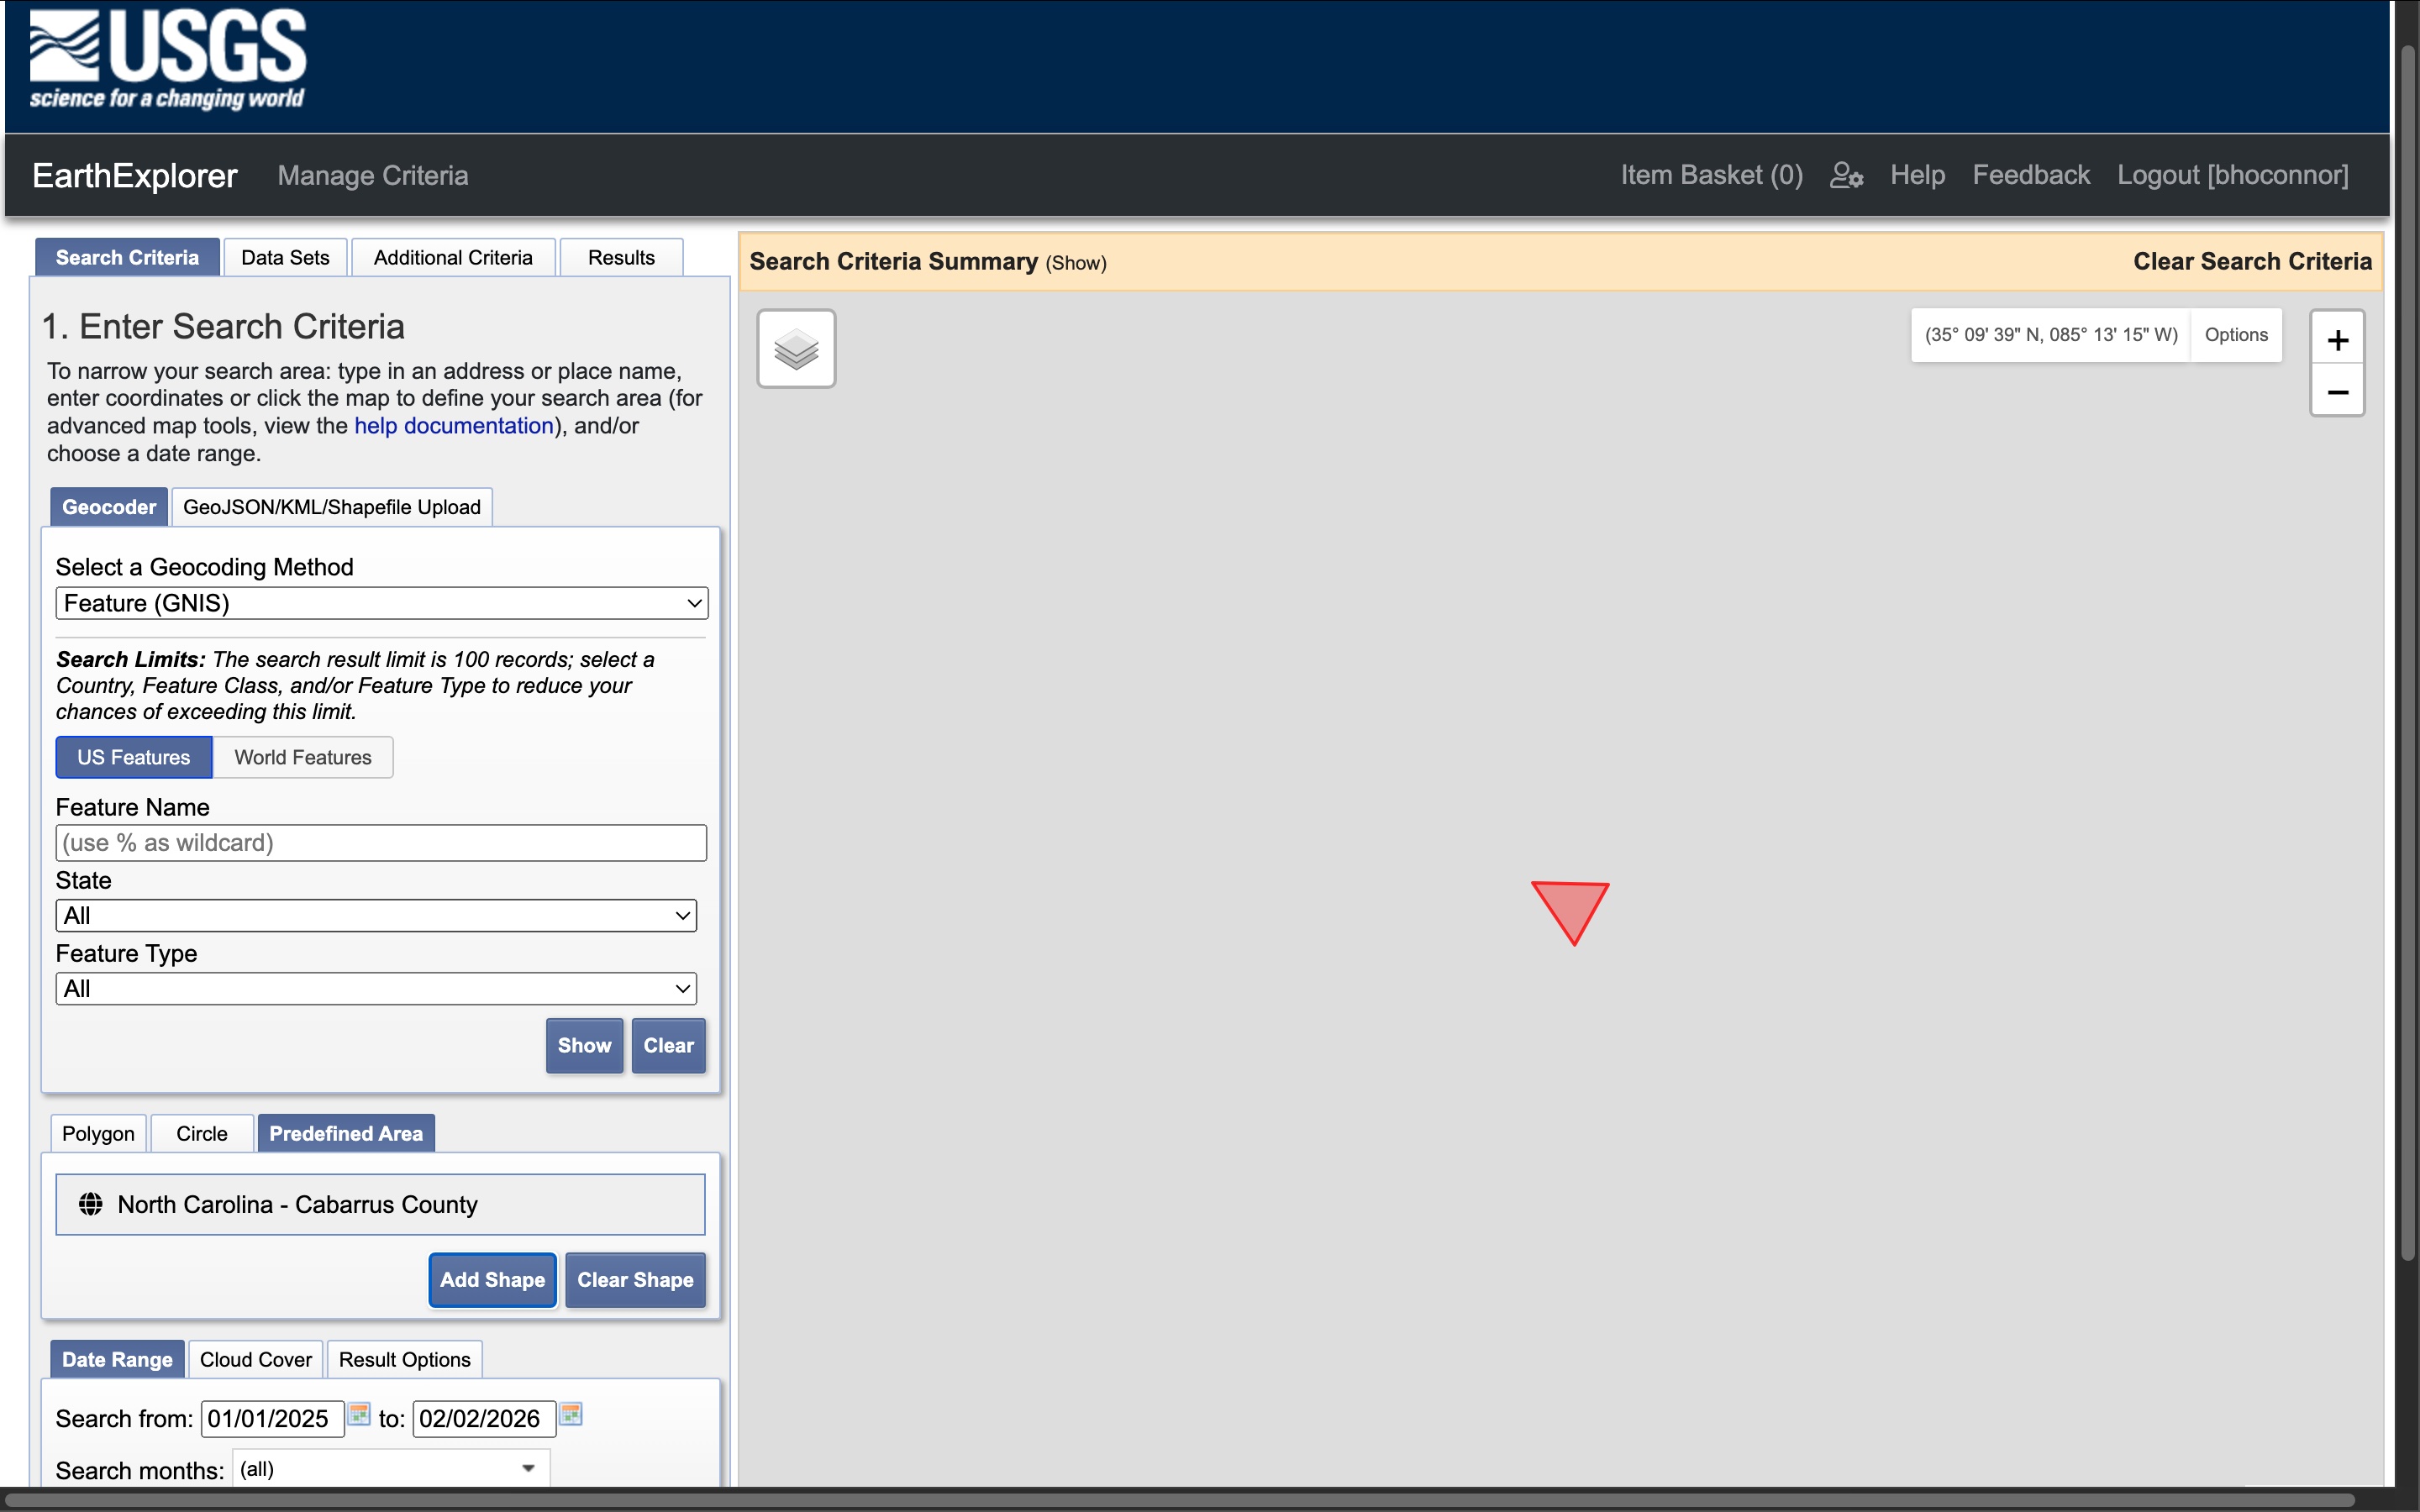Toggle to World Features

tap(302, 757)
